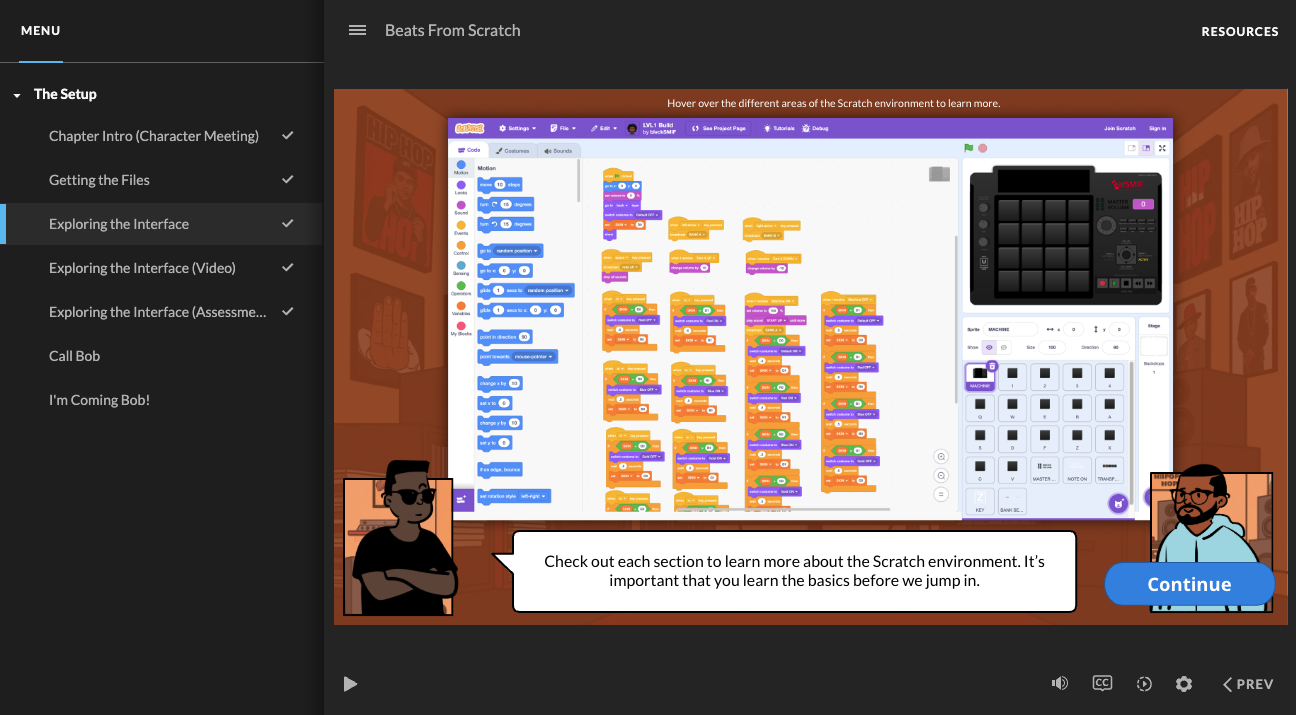
Task: Open Debug from the Scratch toolbar
Action: tap(815, 128)
